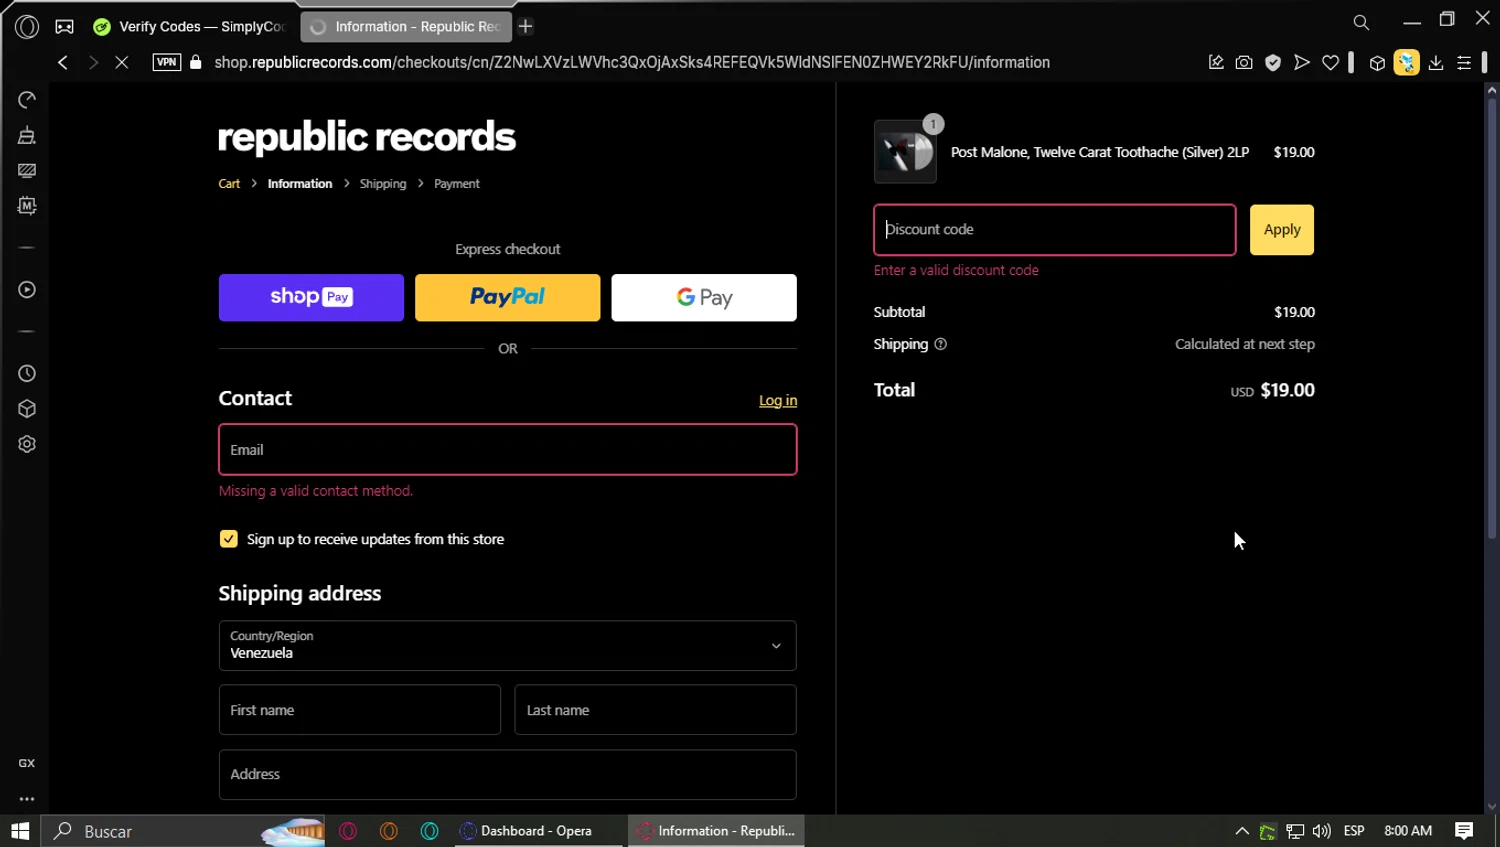
Task: Go to Cart breadcrumb link
Action: point(229,184)
